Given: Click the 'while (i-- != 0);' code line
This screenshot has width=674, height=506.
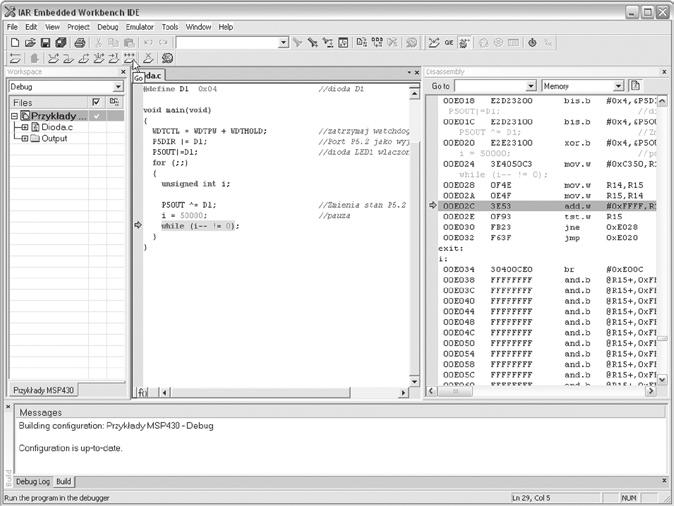Looking at the screenshot, I should pos(200,226).
